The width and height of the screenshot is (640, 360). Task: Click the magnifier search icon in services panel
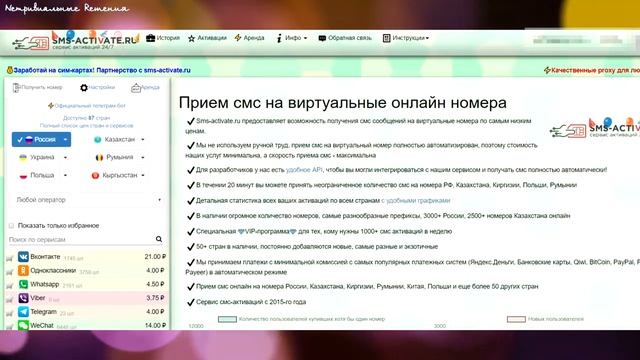tap(159, 239)
